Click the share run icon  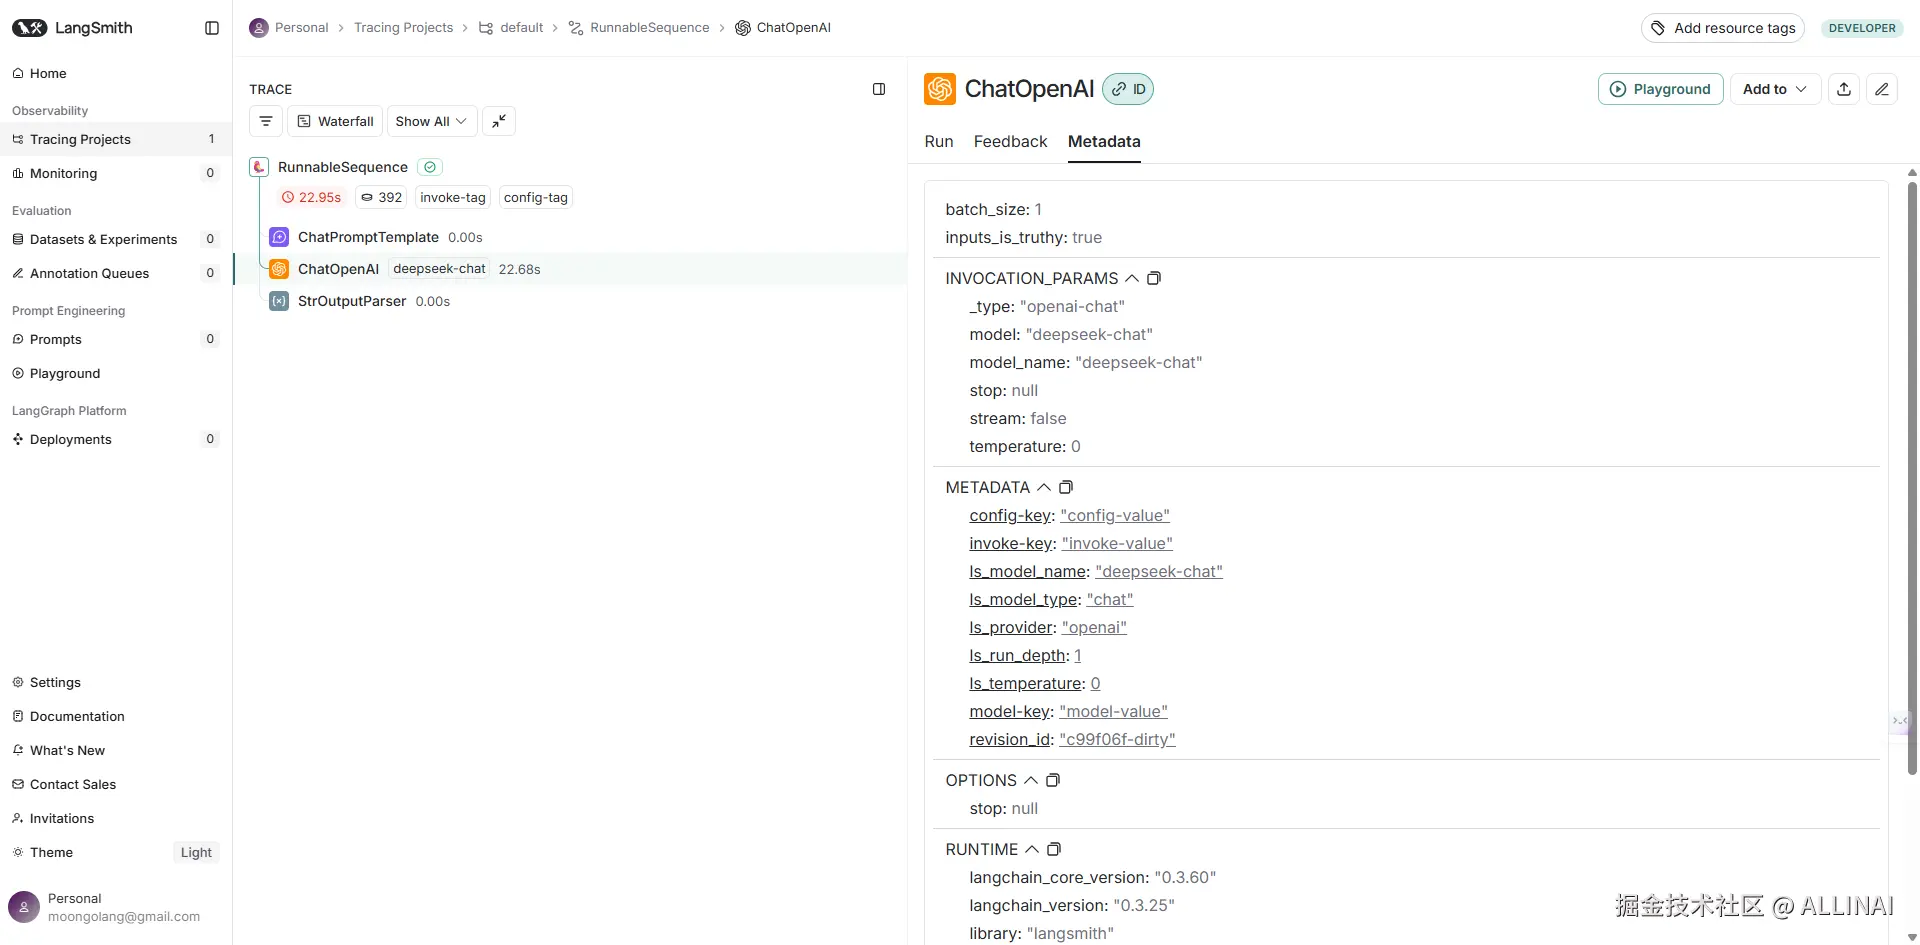(x=1844, y=89)
